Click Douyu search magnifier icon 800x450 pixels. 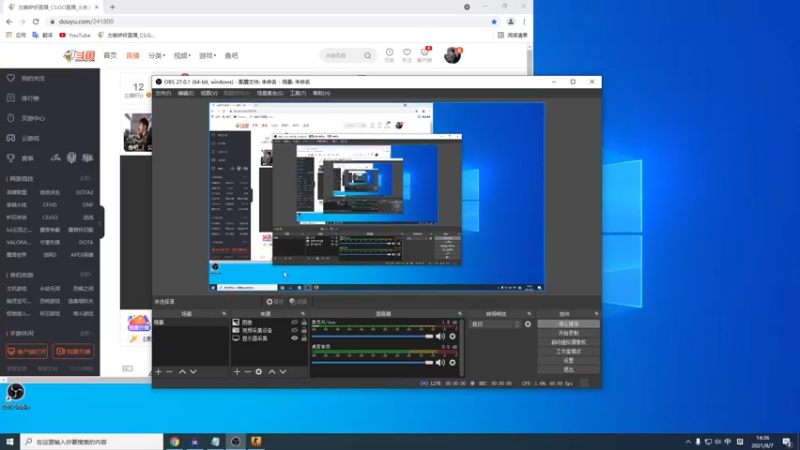click(x=368, y=56)
